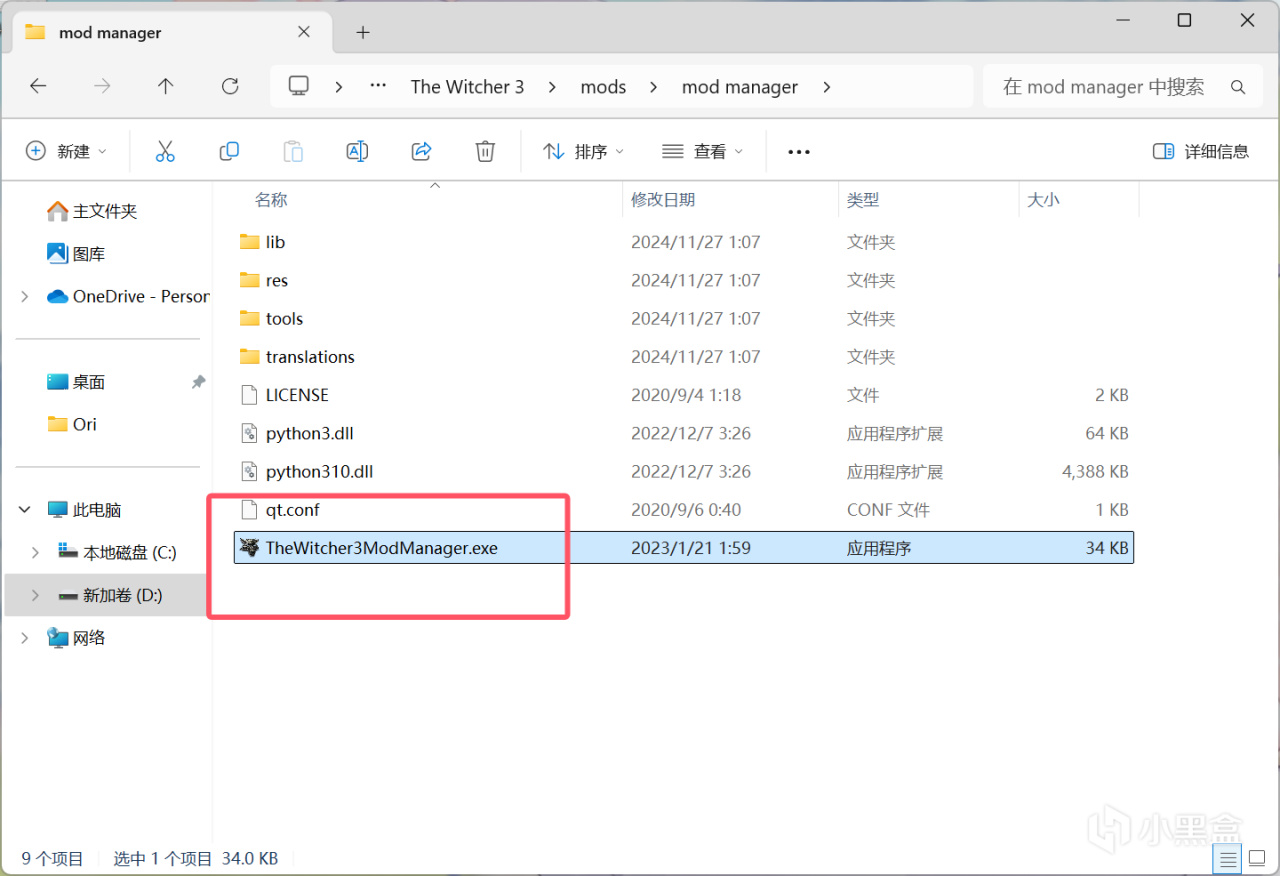Click the Share icon in toolbar
The height and width of the screenshot is (876, 1280).
click(421, 151)
